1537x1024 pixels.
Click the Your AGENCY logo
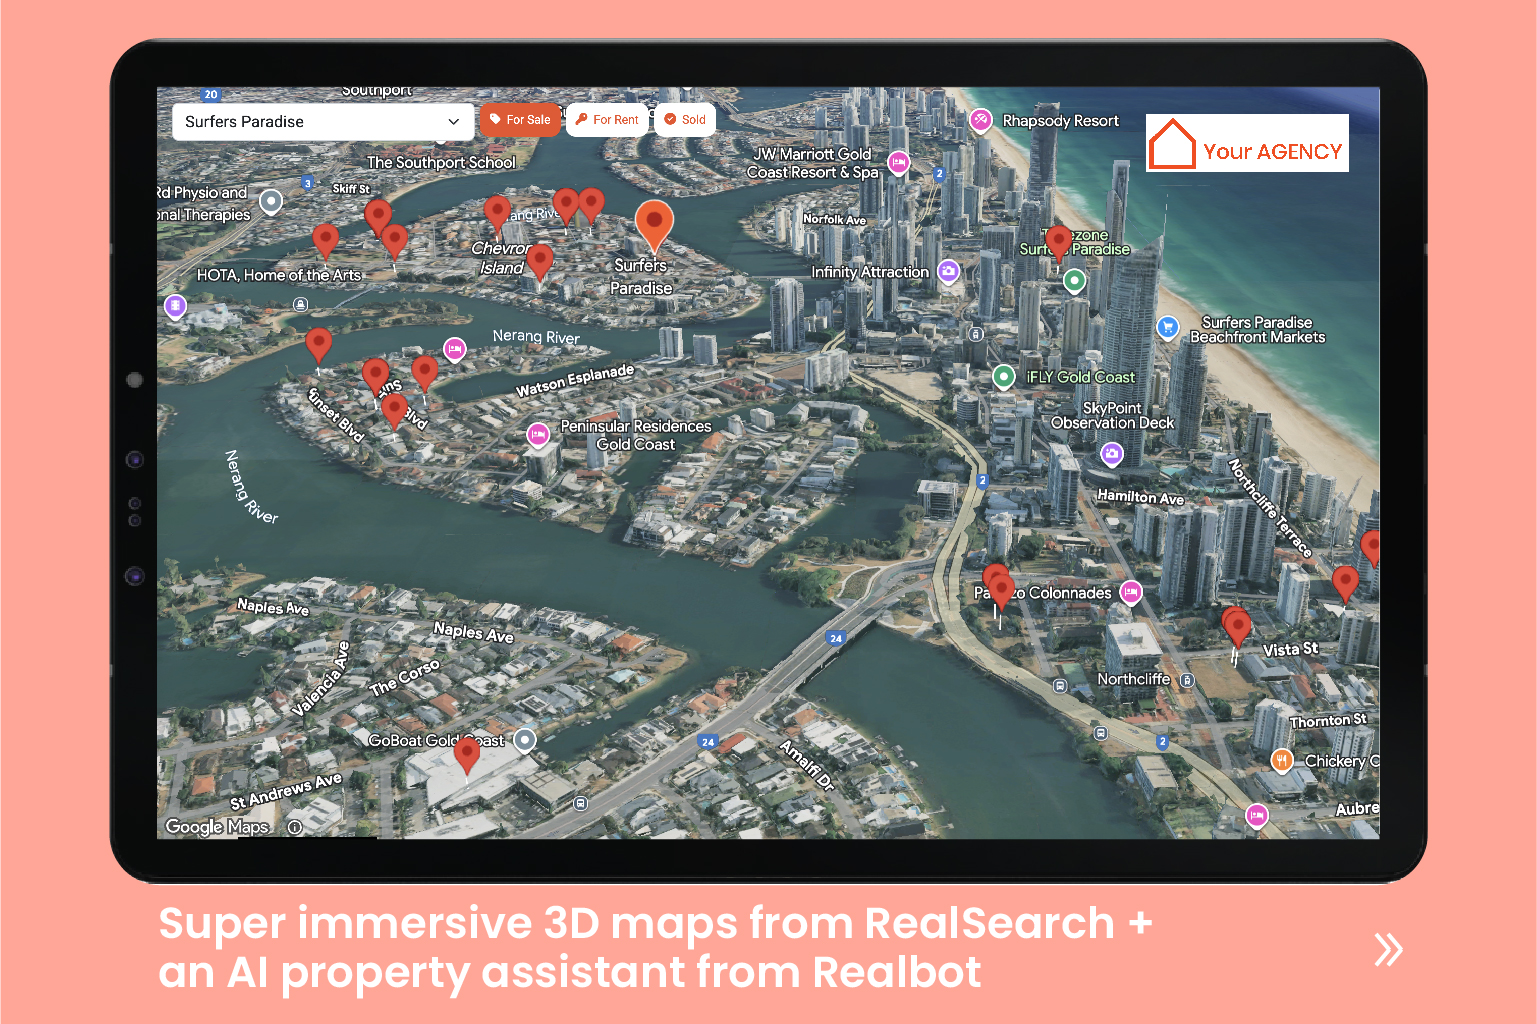point(1247,143)
